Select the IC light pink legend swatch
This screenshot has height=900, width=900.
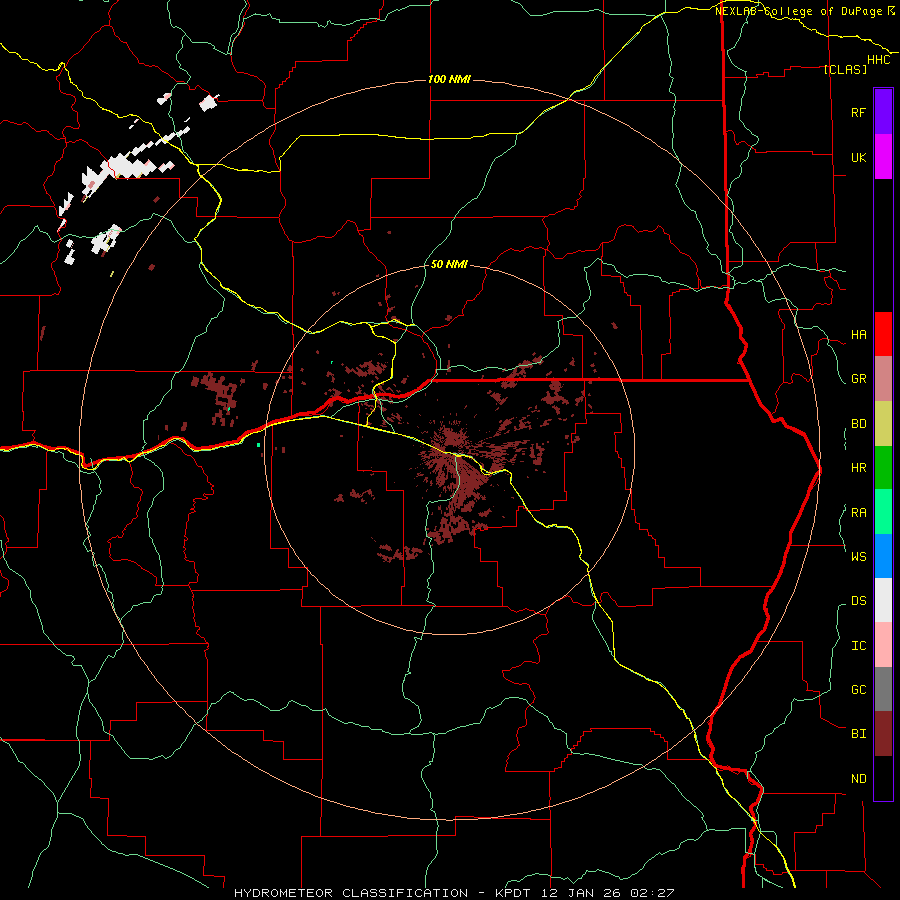click(883, 645)
